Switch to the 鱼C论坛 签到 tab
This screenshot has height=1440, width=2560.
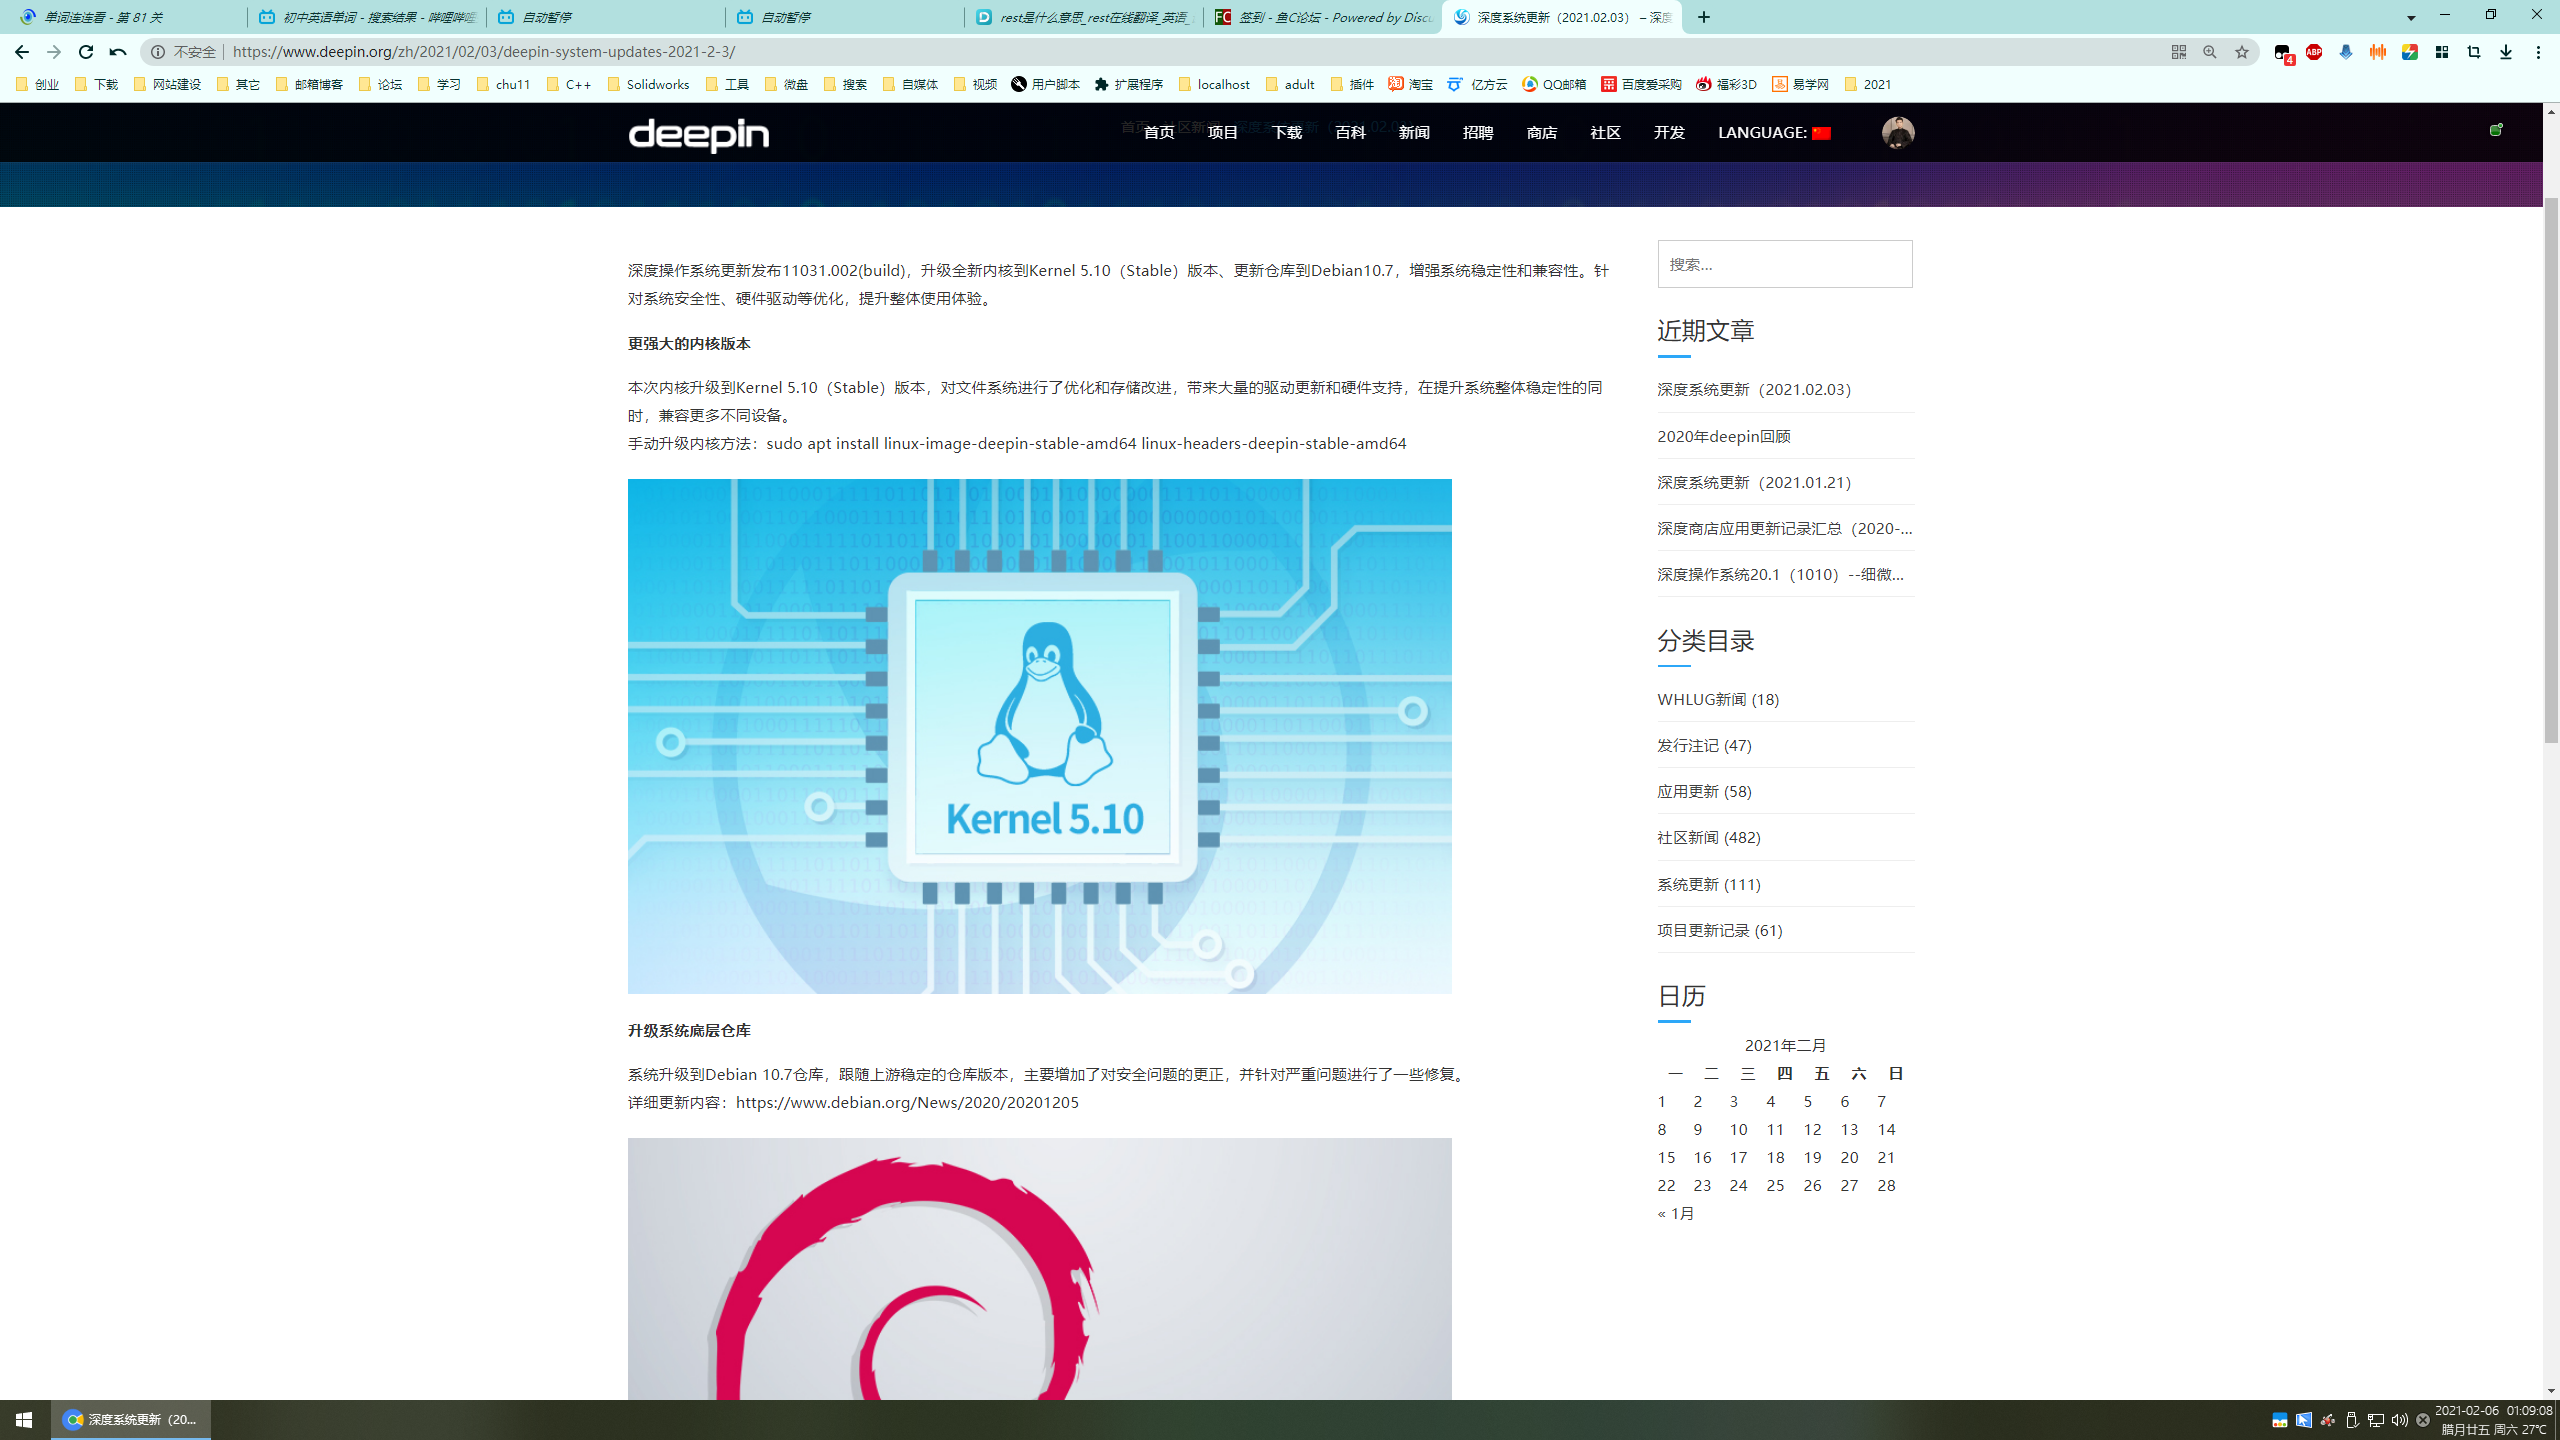pyautogui.click(x=1322, y=17)
